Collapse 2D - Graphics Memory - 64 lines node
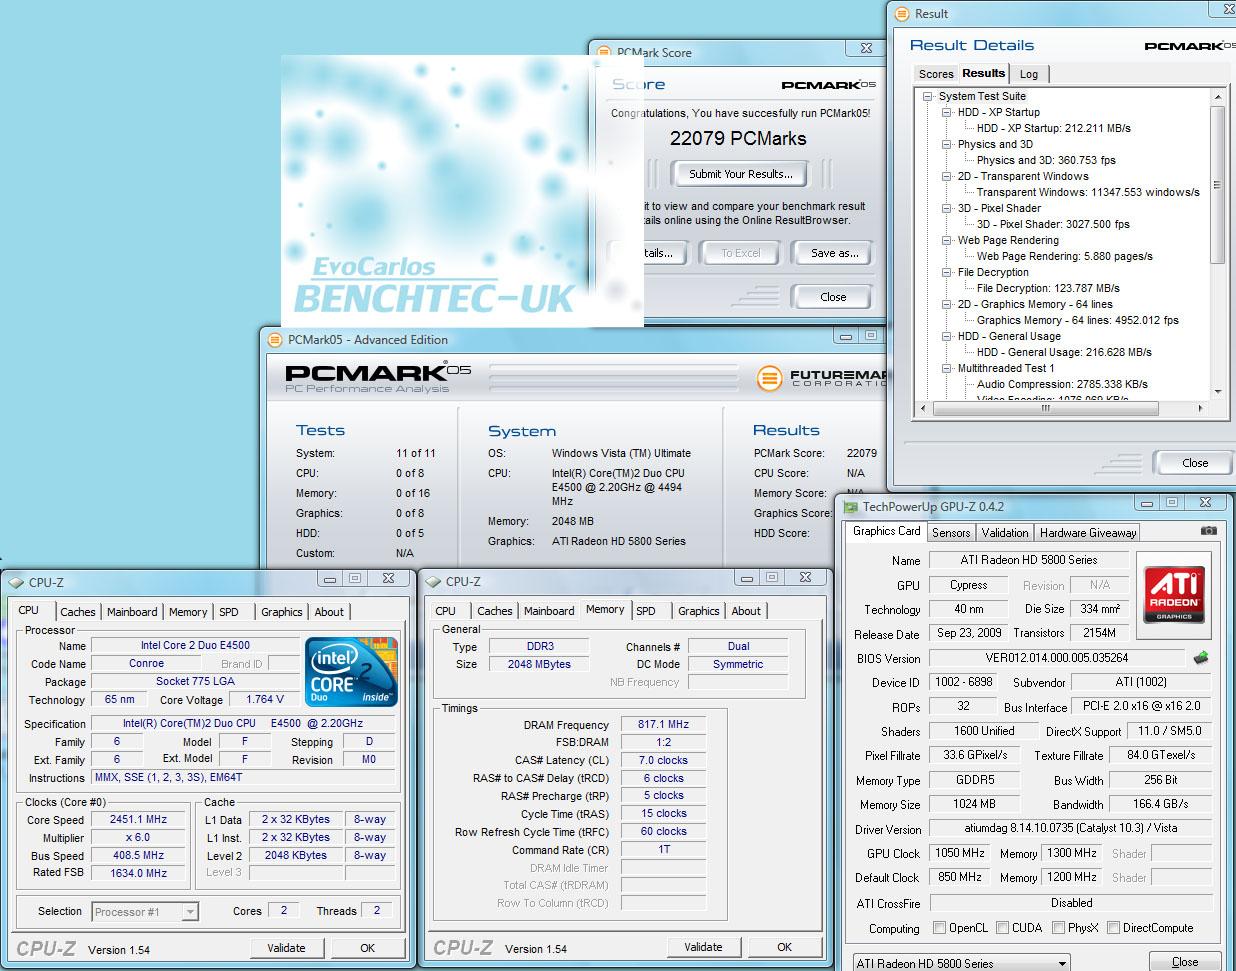 (x=947, y=305)
